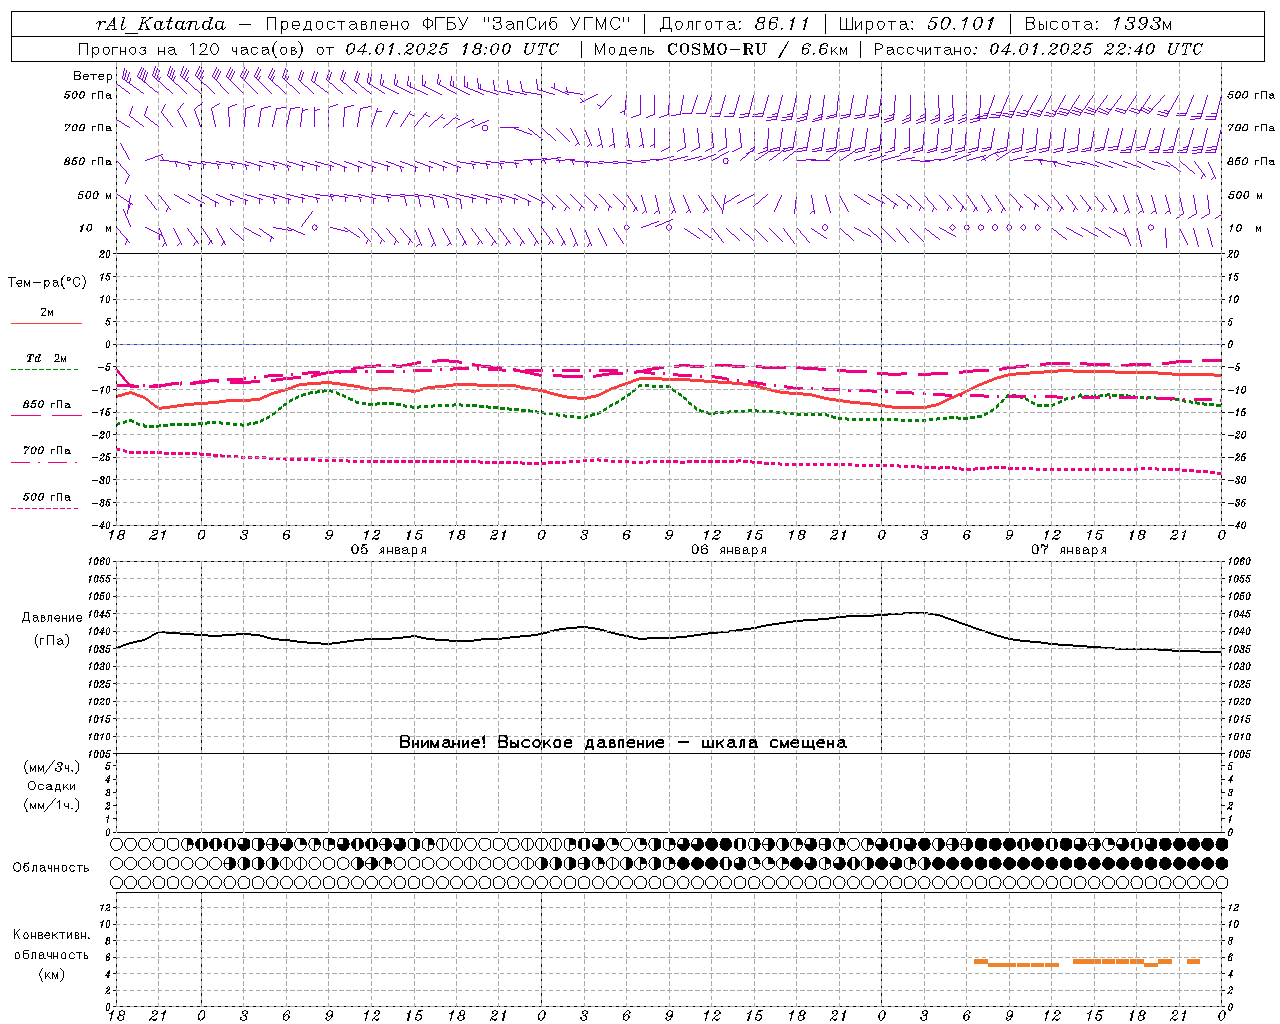Select the text 'Предоставлено ФГБУ "ЗапСиб УГМС"'

pos(448,24)
